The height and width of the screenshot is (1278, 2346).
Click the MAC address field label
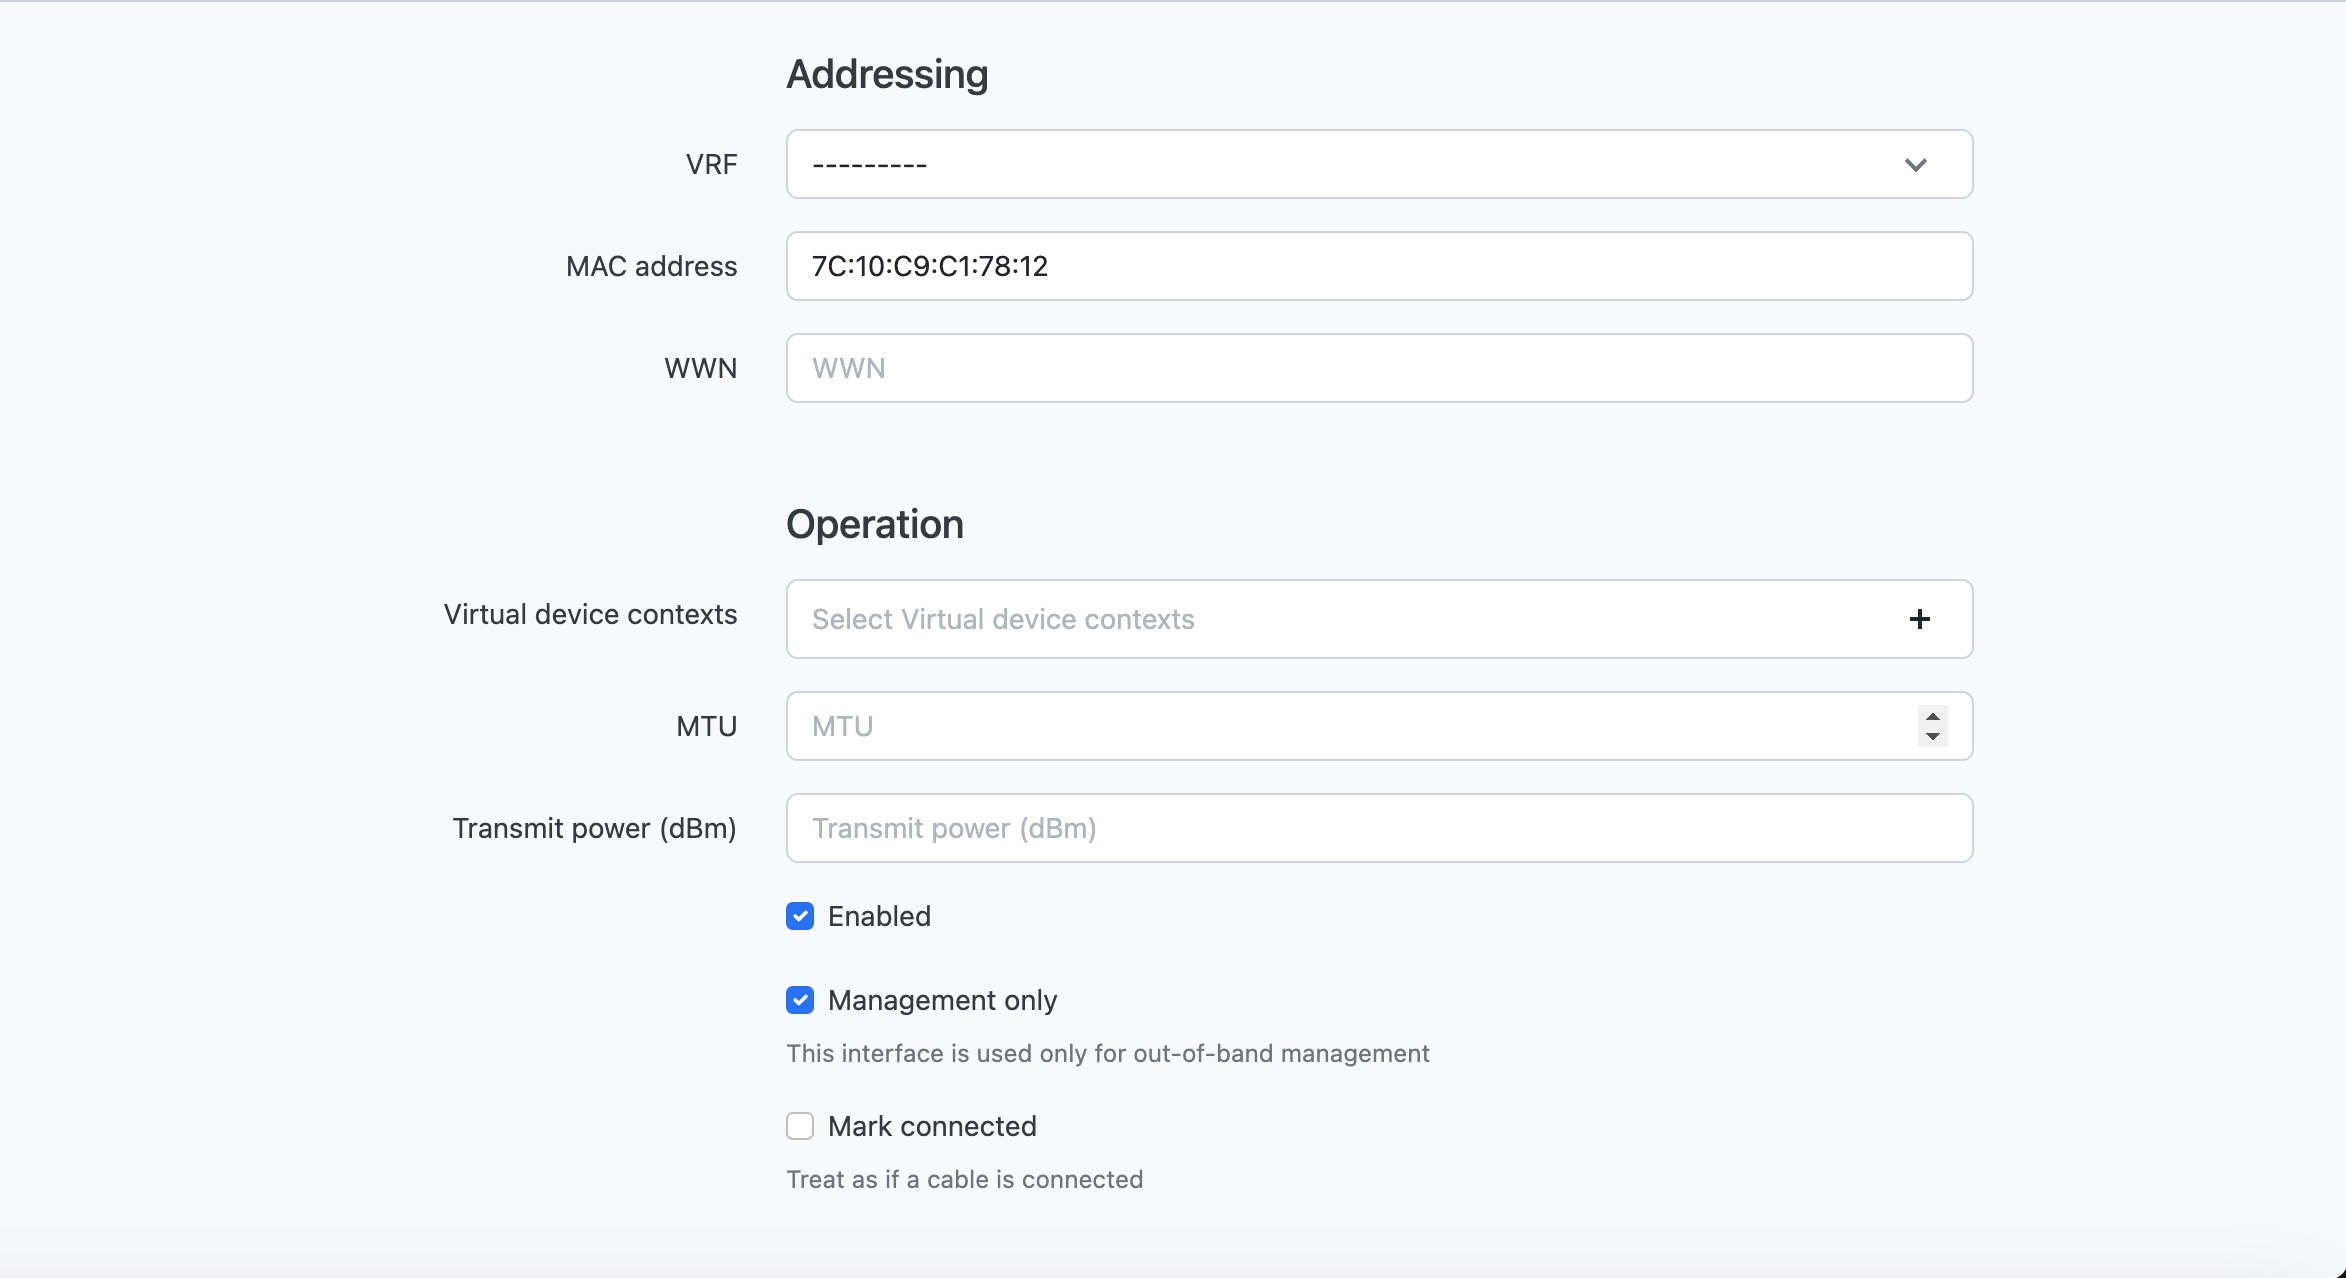point(651,266)
